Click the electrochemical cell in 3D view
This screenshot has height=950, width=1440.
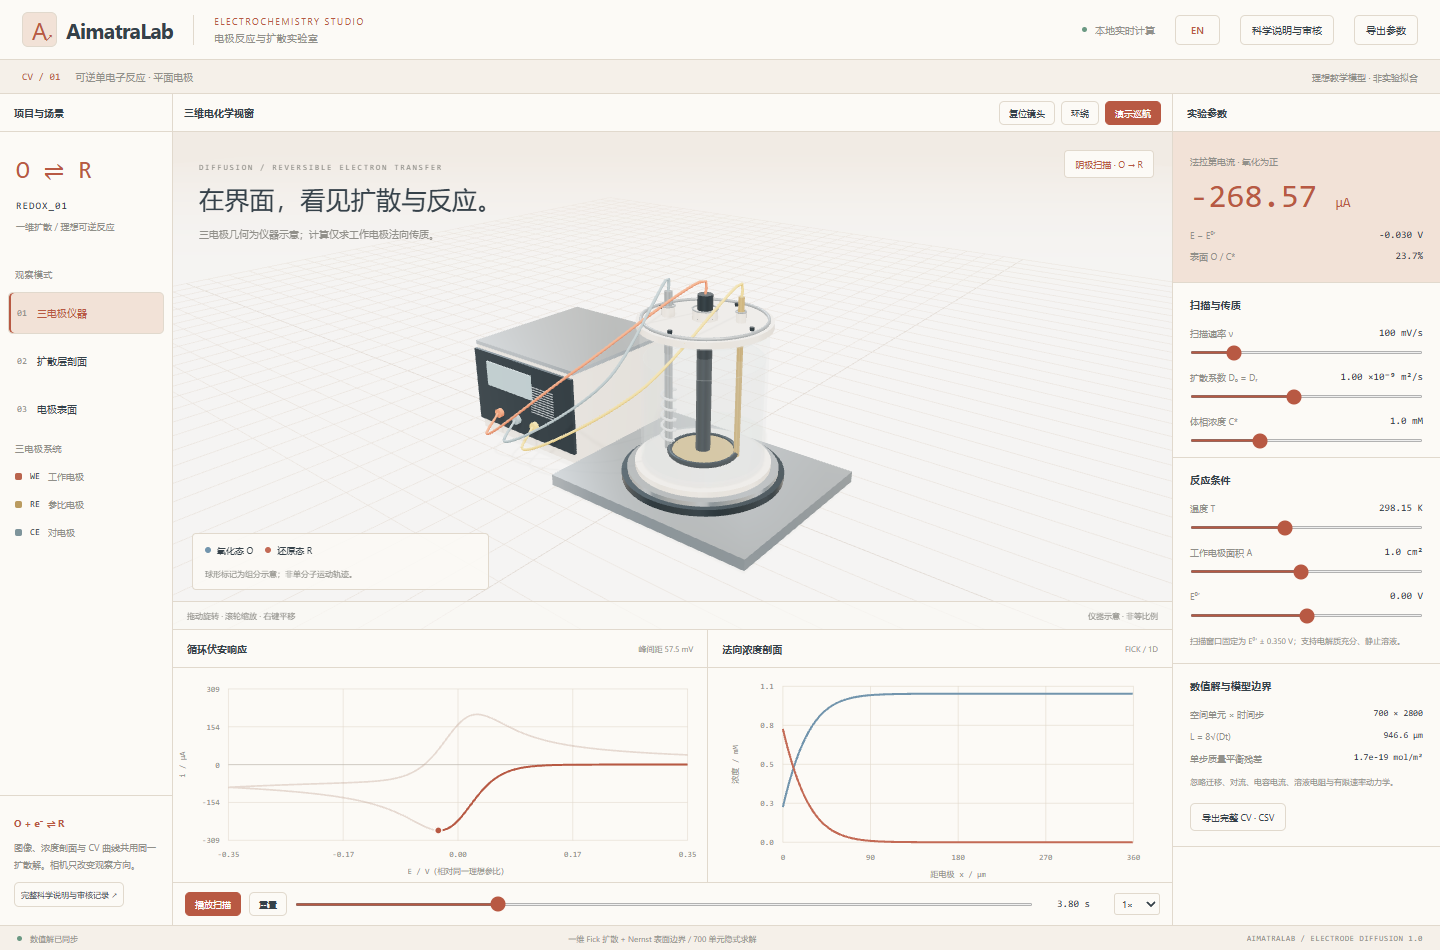pos(705,400)
